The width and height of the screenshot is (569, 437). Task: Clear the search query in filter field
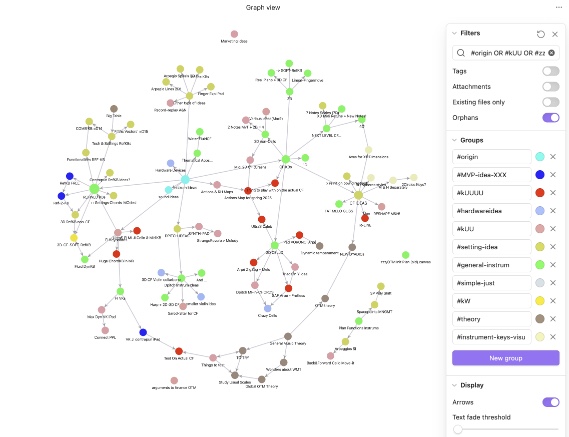(x=551, y=53)
